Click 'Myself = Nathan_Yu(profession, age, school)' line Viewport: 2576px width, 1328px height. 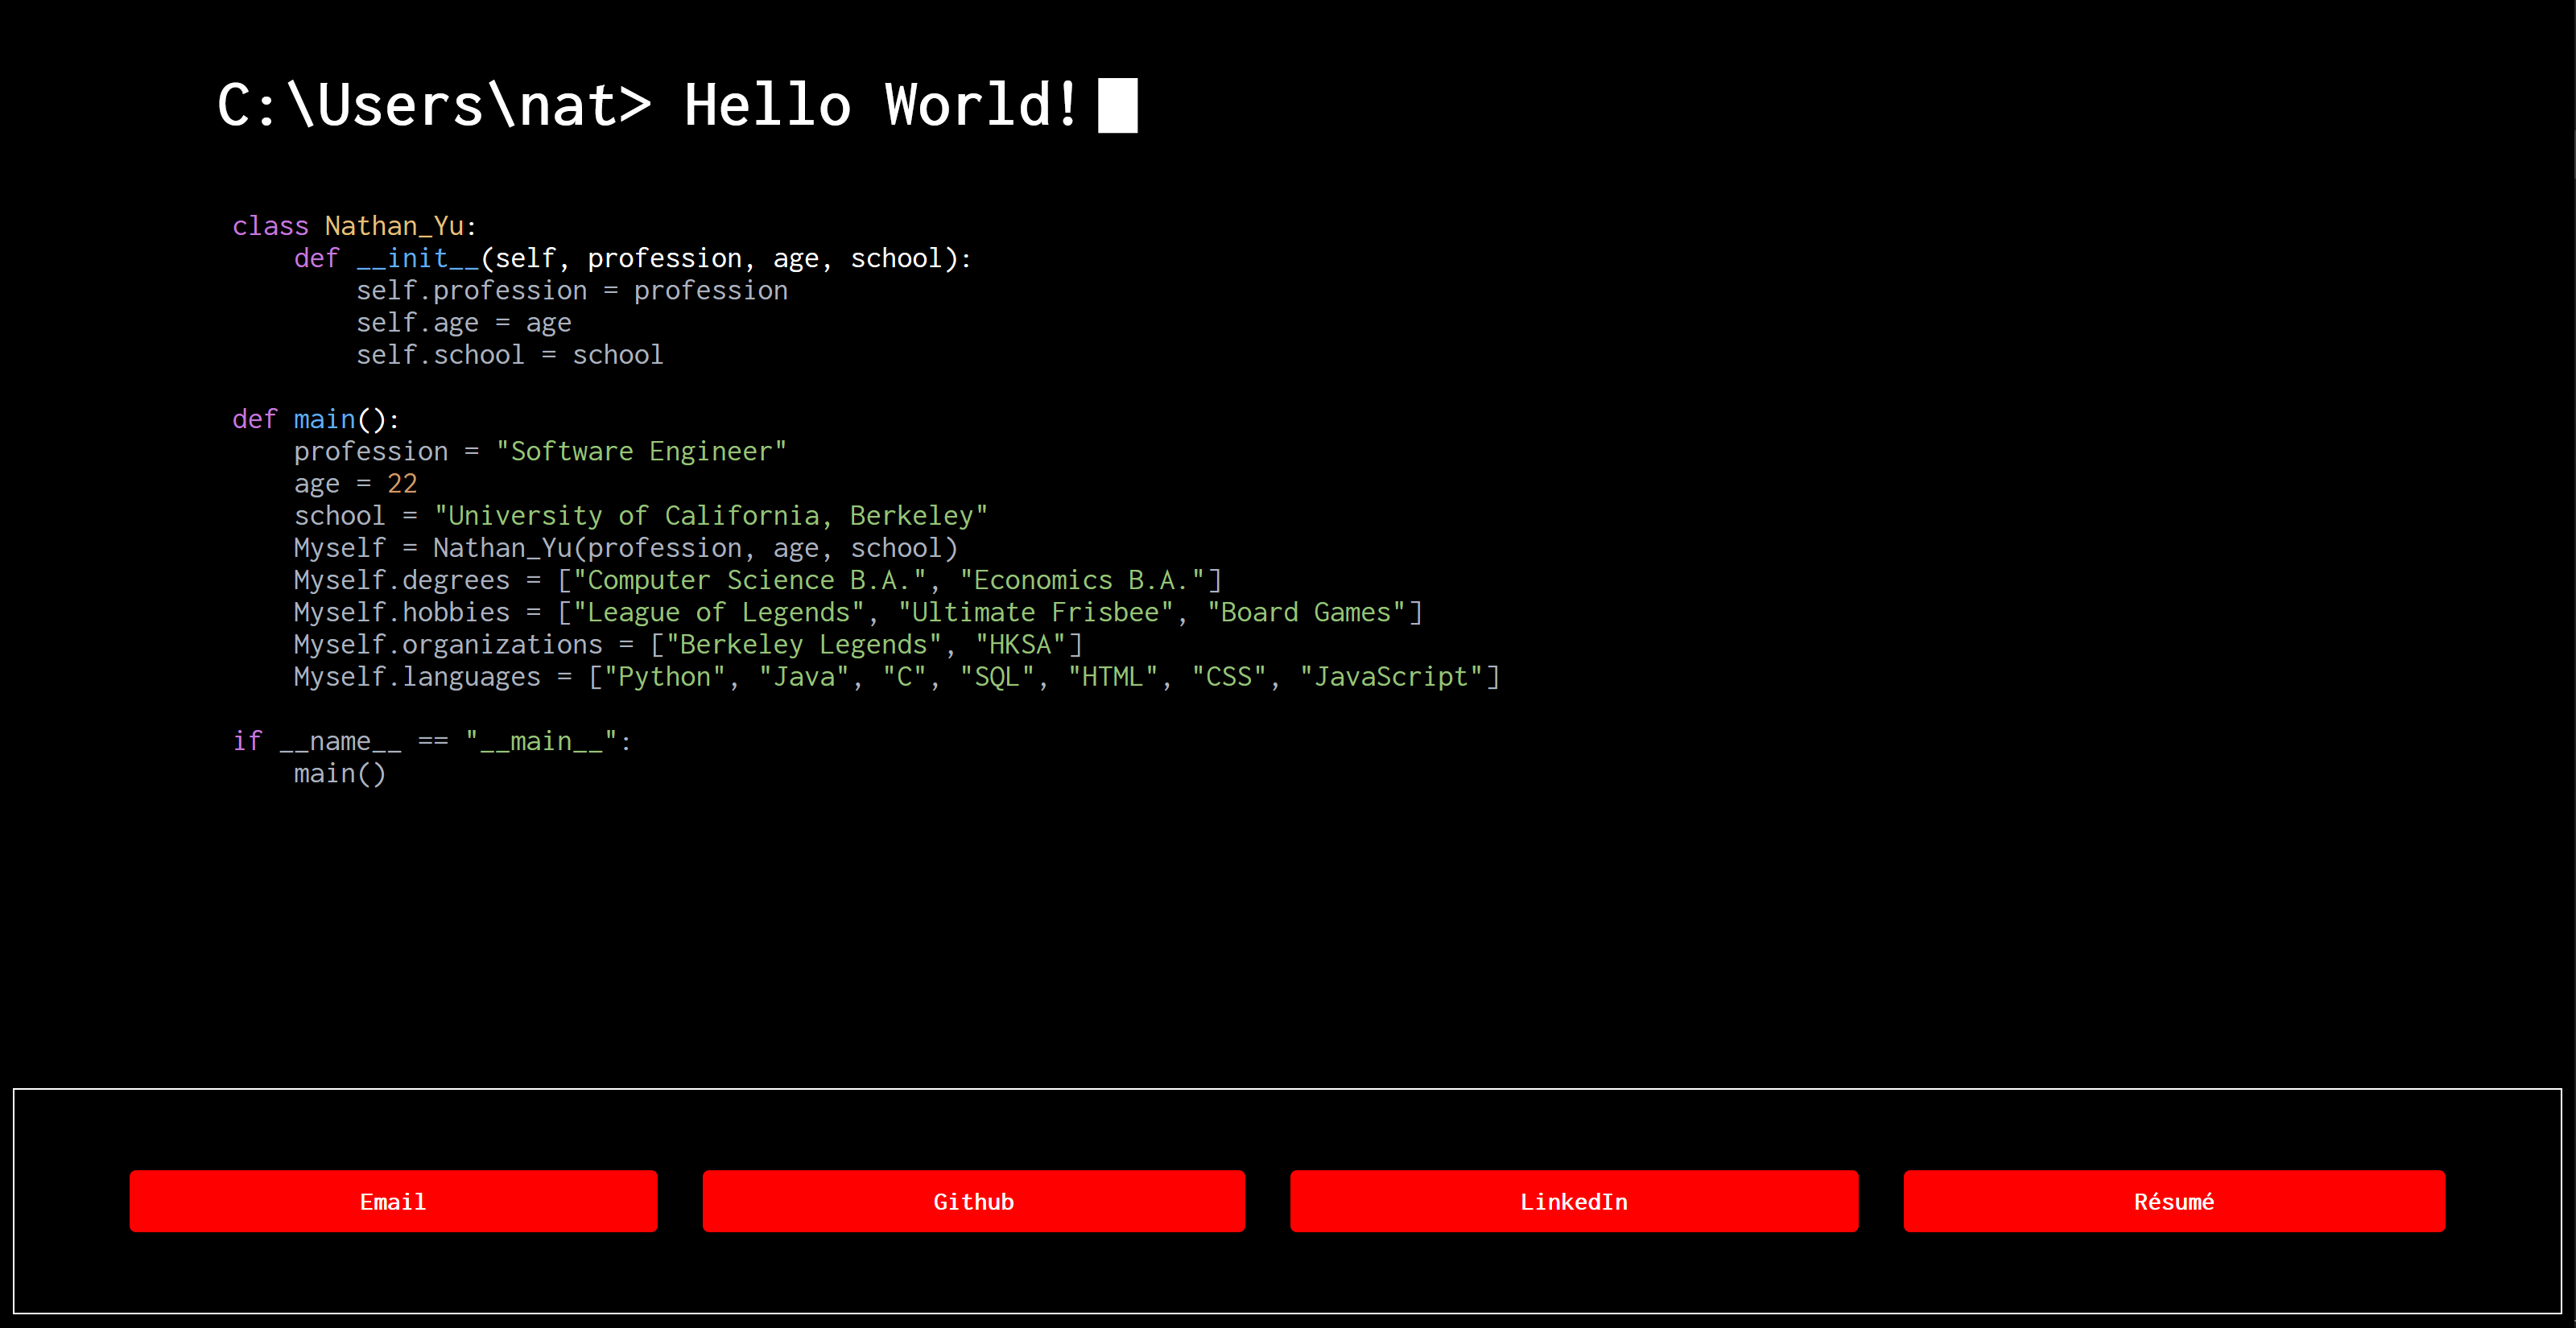pos(626,548)
